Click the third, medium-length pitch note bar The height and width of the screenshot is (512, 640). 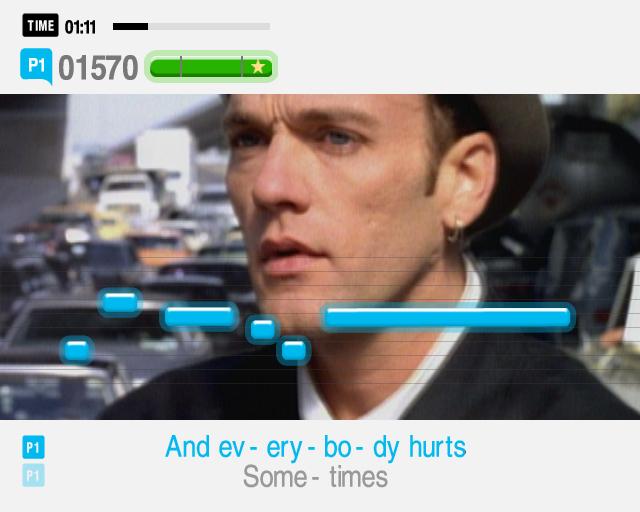click(x=199, y=316)
